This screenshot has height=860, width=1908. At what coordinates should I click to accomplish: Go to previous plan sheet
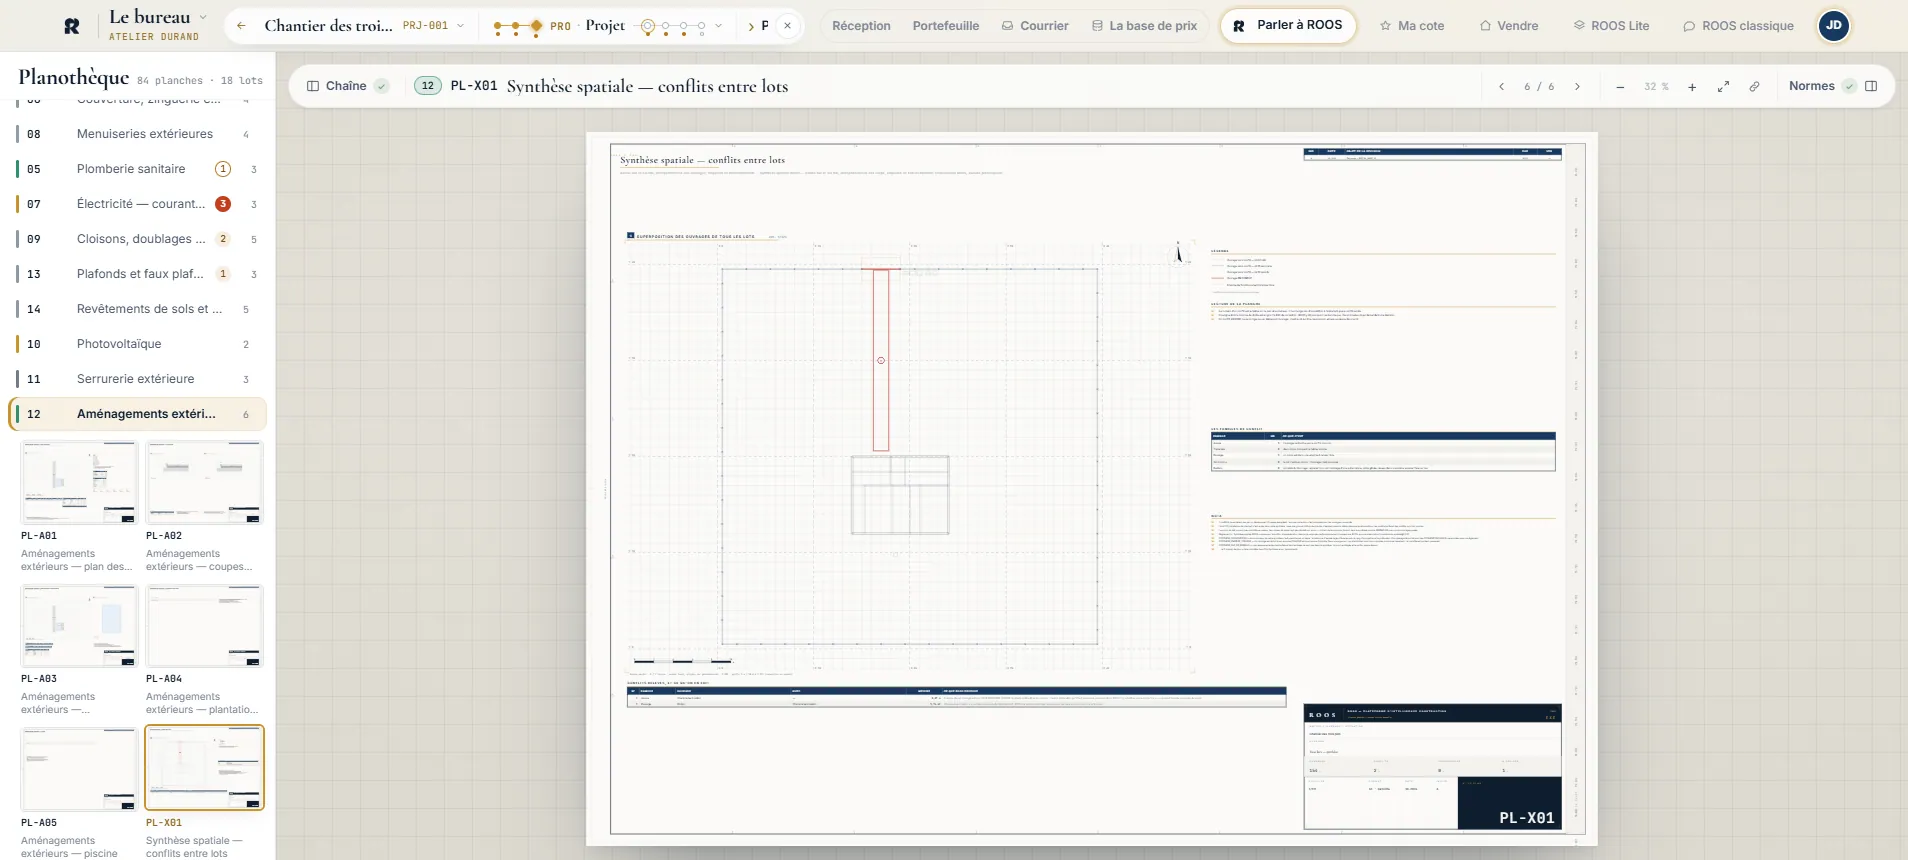(x=1502, y=87)
